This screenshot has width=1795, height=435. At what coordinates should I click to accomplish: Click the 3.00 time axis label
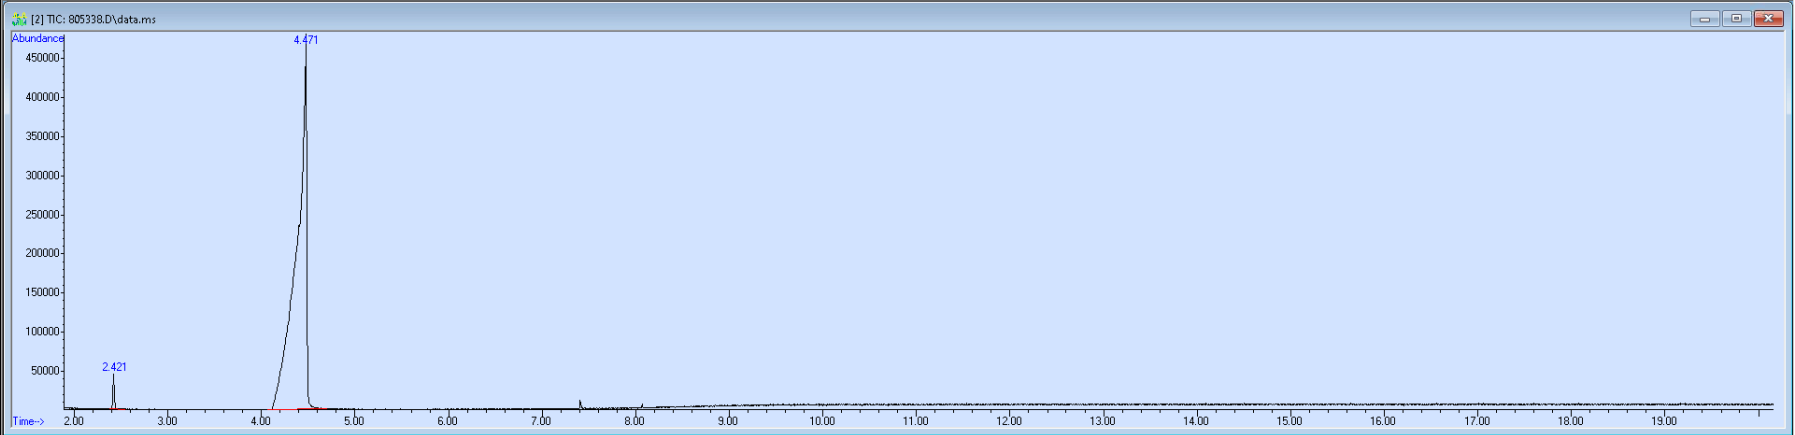167,421
